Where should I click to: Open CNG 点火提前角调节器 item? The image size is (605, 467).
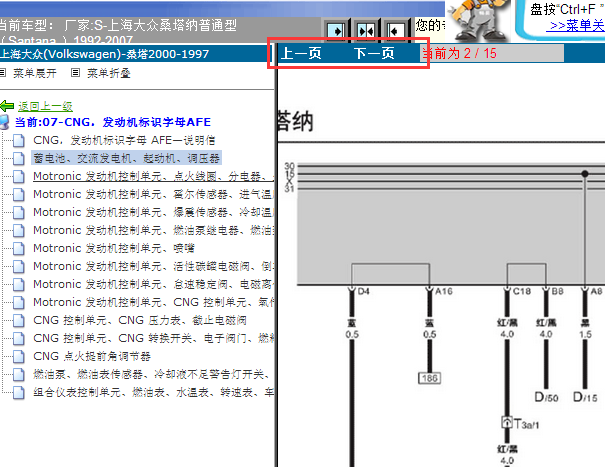[92, 356]
